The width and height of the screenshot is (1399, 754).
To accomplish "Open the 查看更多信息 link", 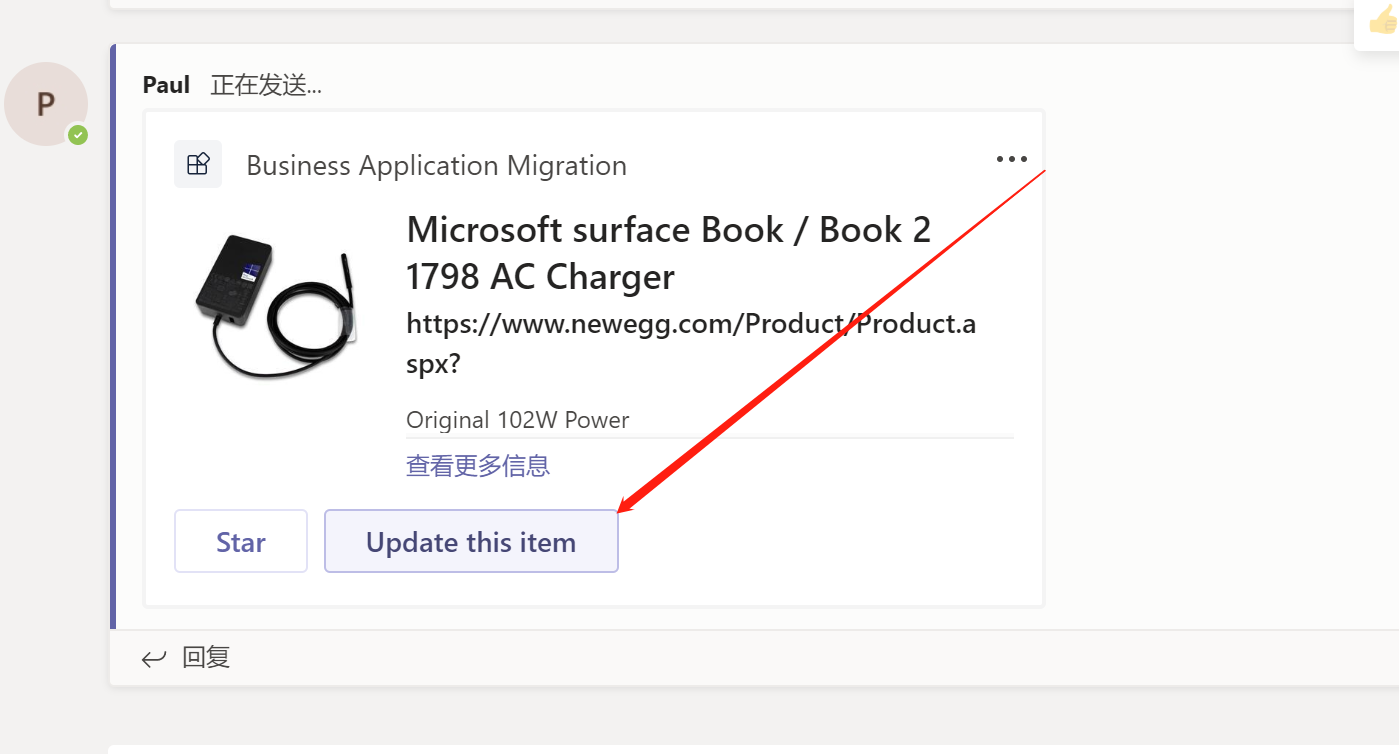I will click(x=478, y=465).
